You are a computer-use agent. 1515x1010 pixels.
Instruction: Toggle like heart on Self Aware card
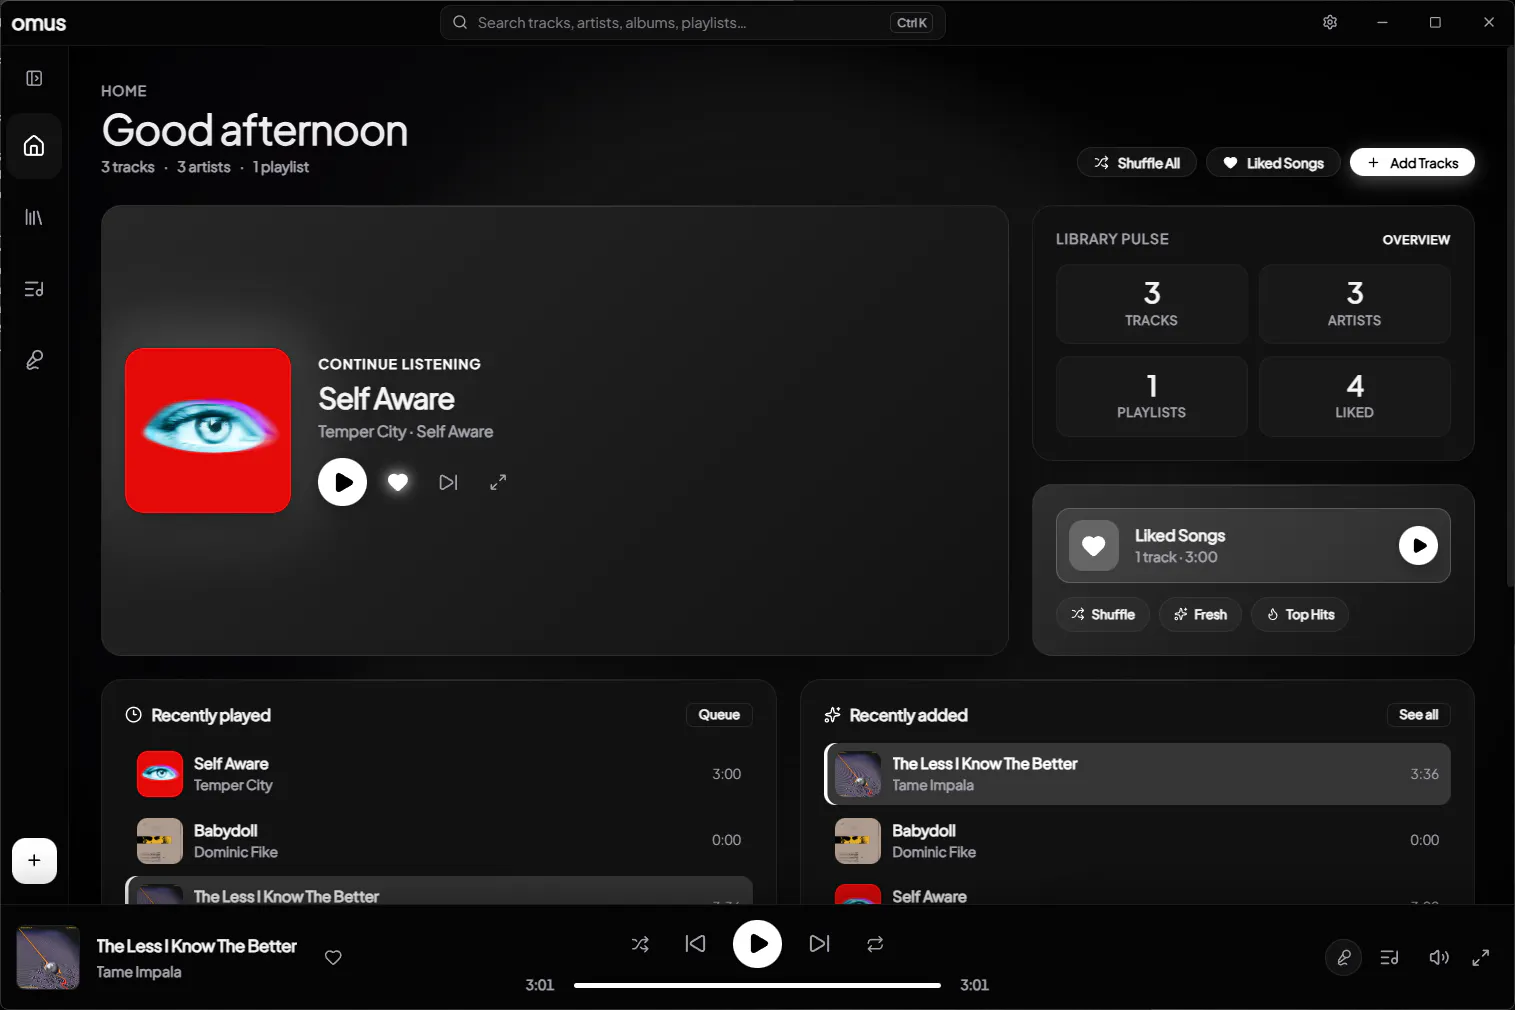click(398, 482)
